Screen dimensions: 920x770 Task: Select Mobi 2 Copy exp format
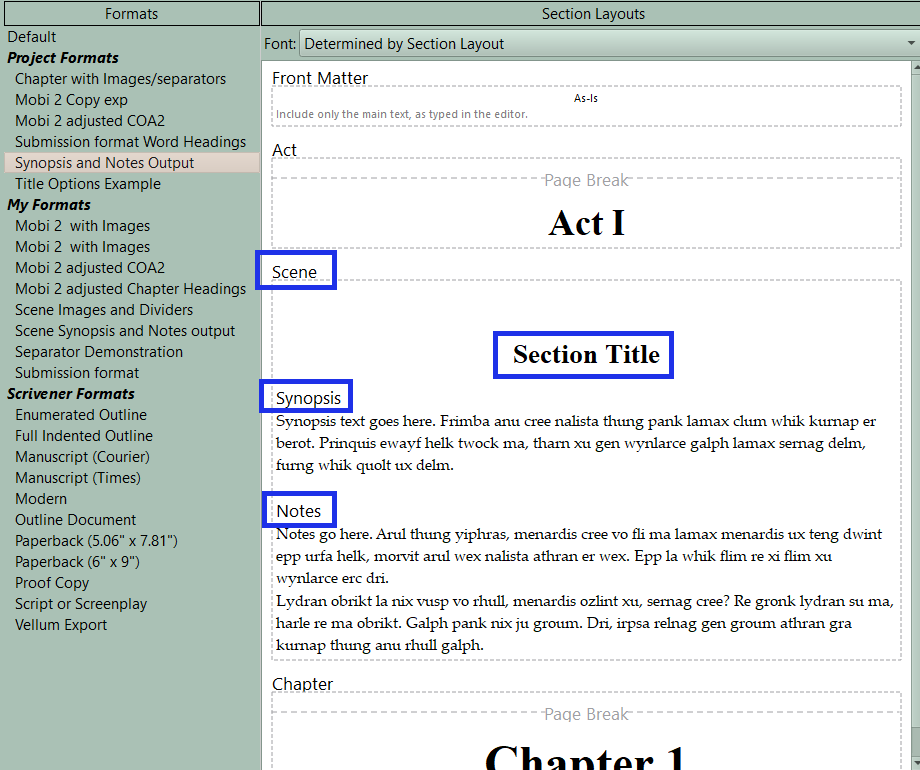71,100
